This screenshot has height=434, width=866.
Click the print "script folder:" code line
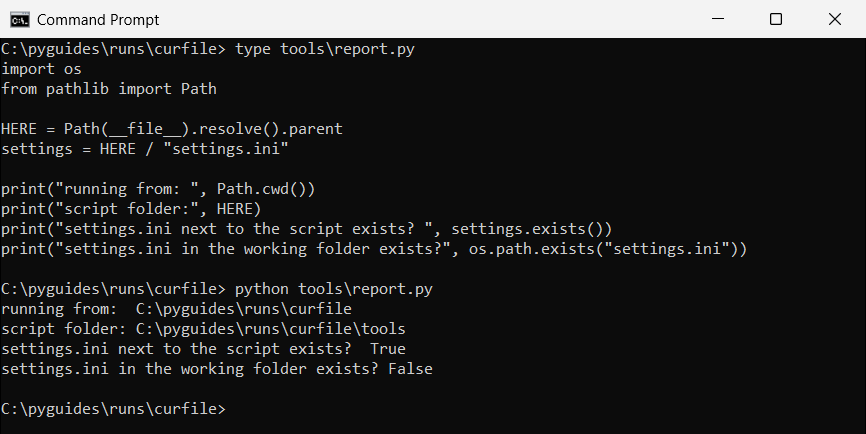point(131,209)
